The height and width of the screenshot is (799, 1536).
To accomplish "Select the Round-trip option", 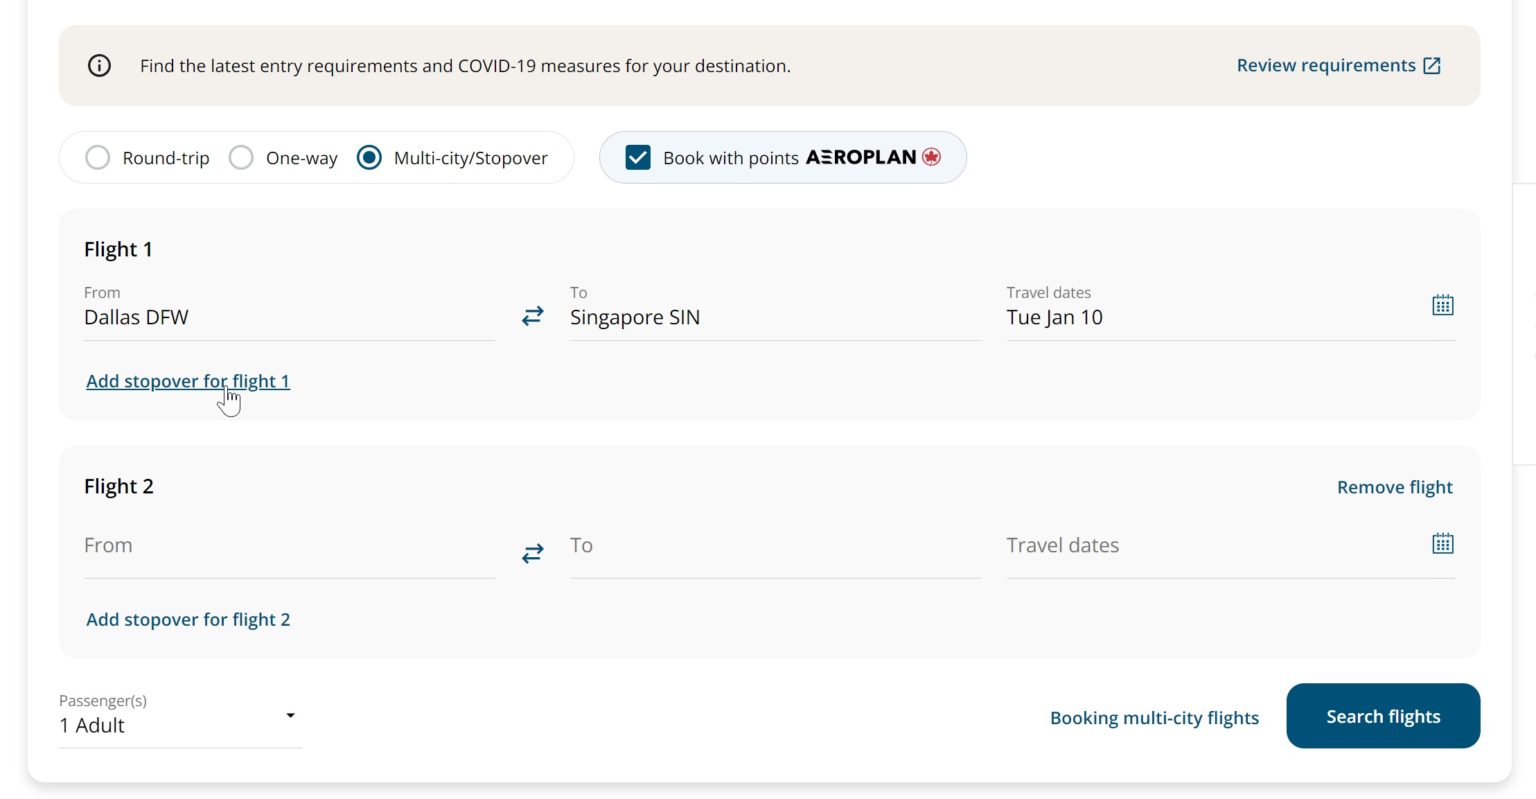I will (97, 157).
